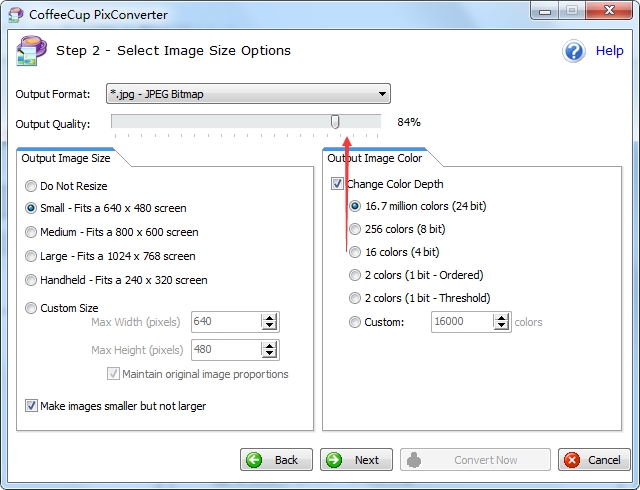Increase Max Width spinner value
640x490 pixels.
pos(268,318)
